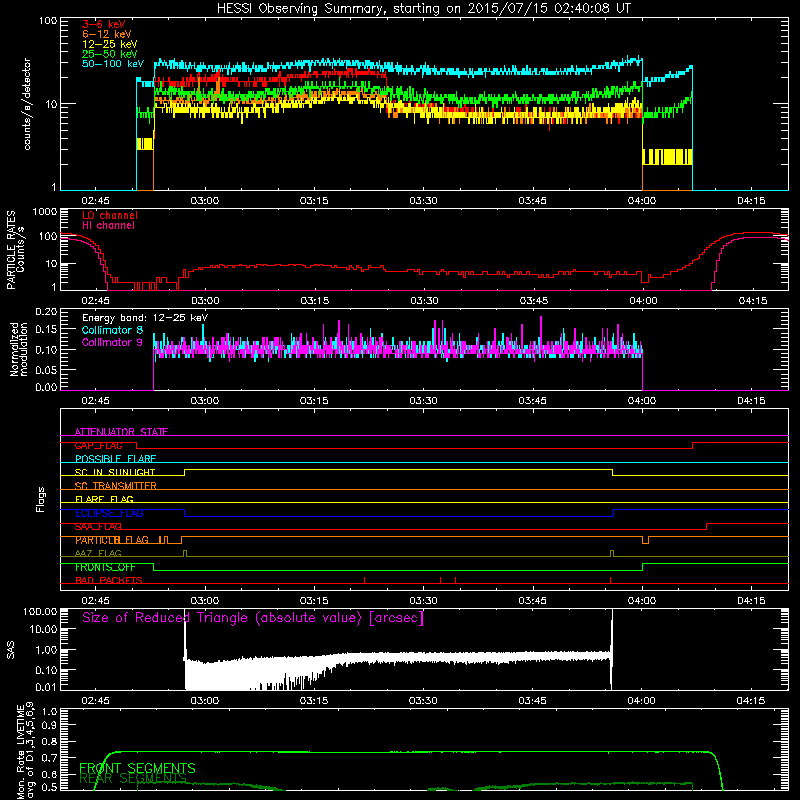Click the Mon. Rate LIVETIME axis title

(x=24, y=751)
